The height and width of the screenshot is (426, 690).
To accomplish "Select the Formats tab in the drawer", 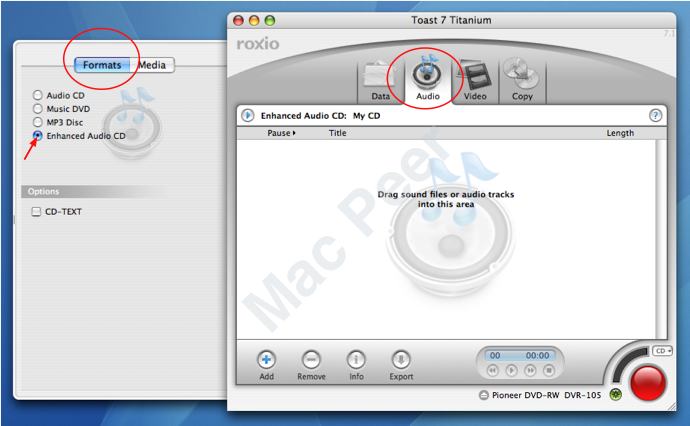I will (x=102, y=65).
